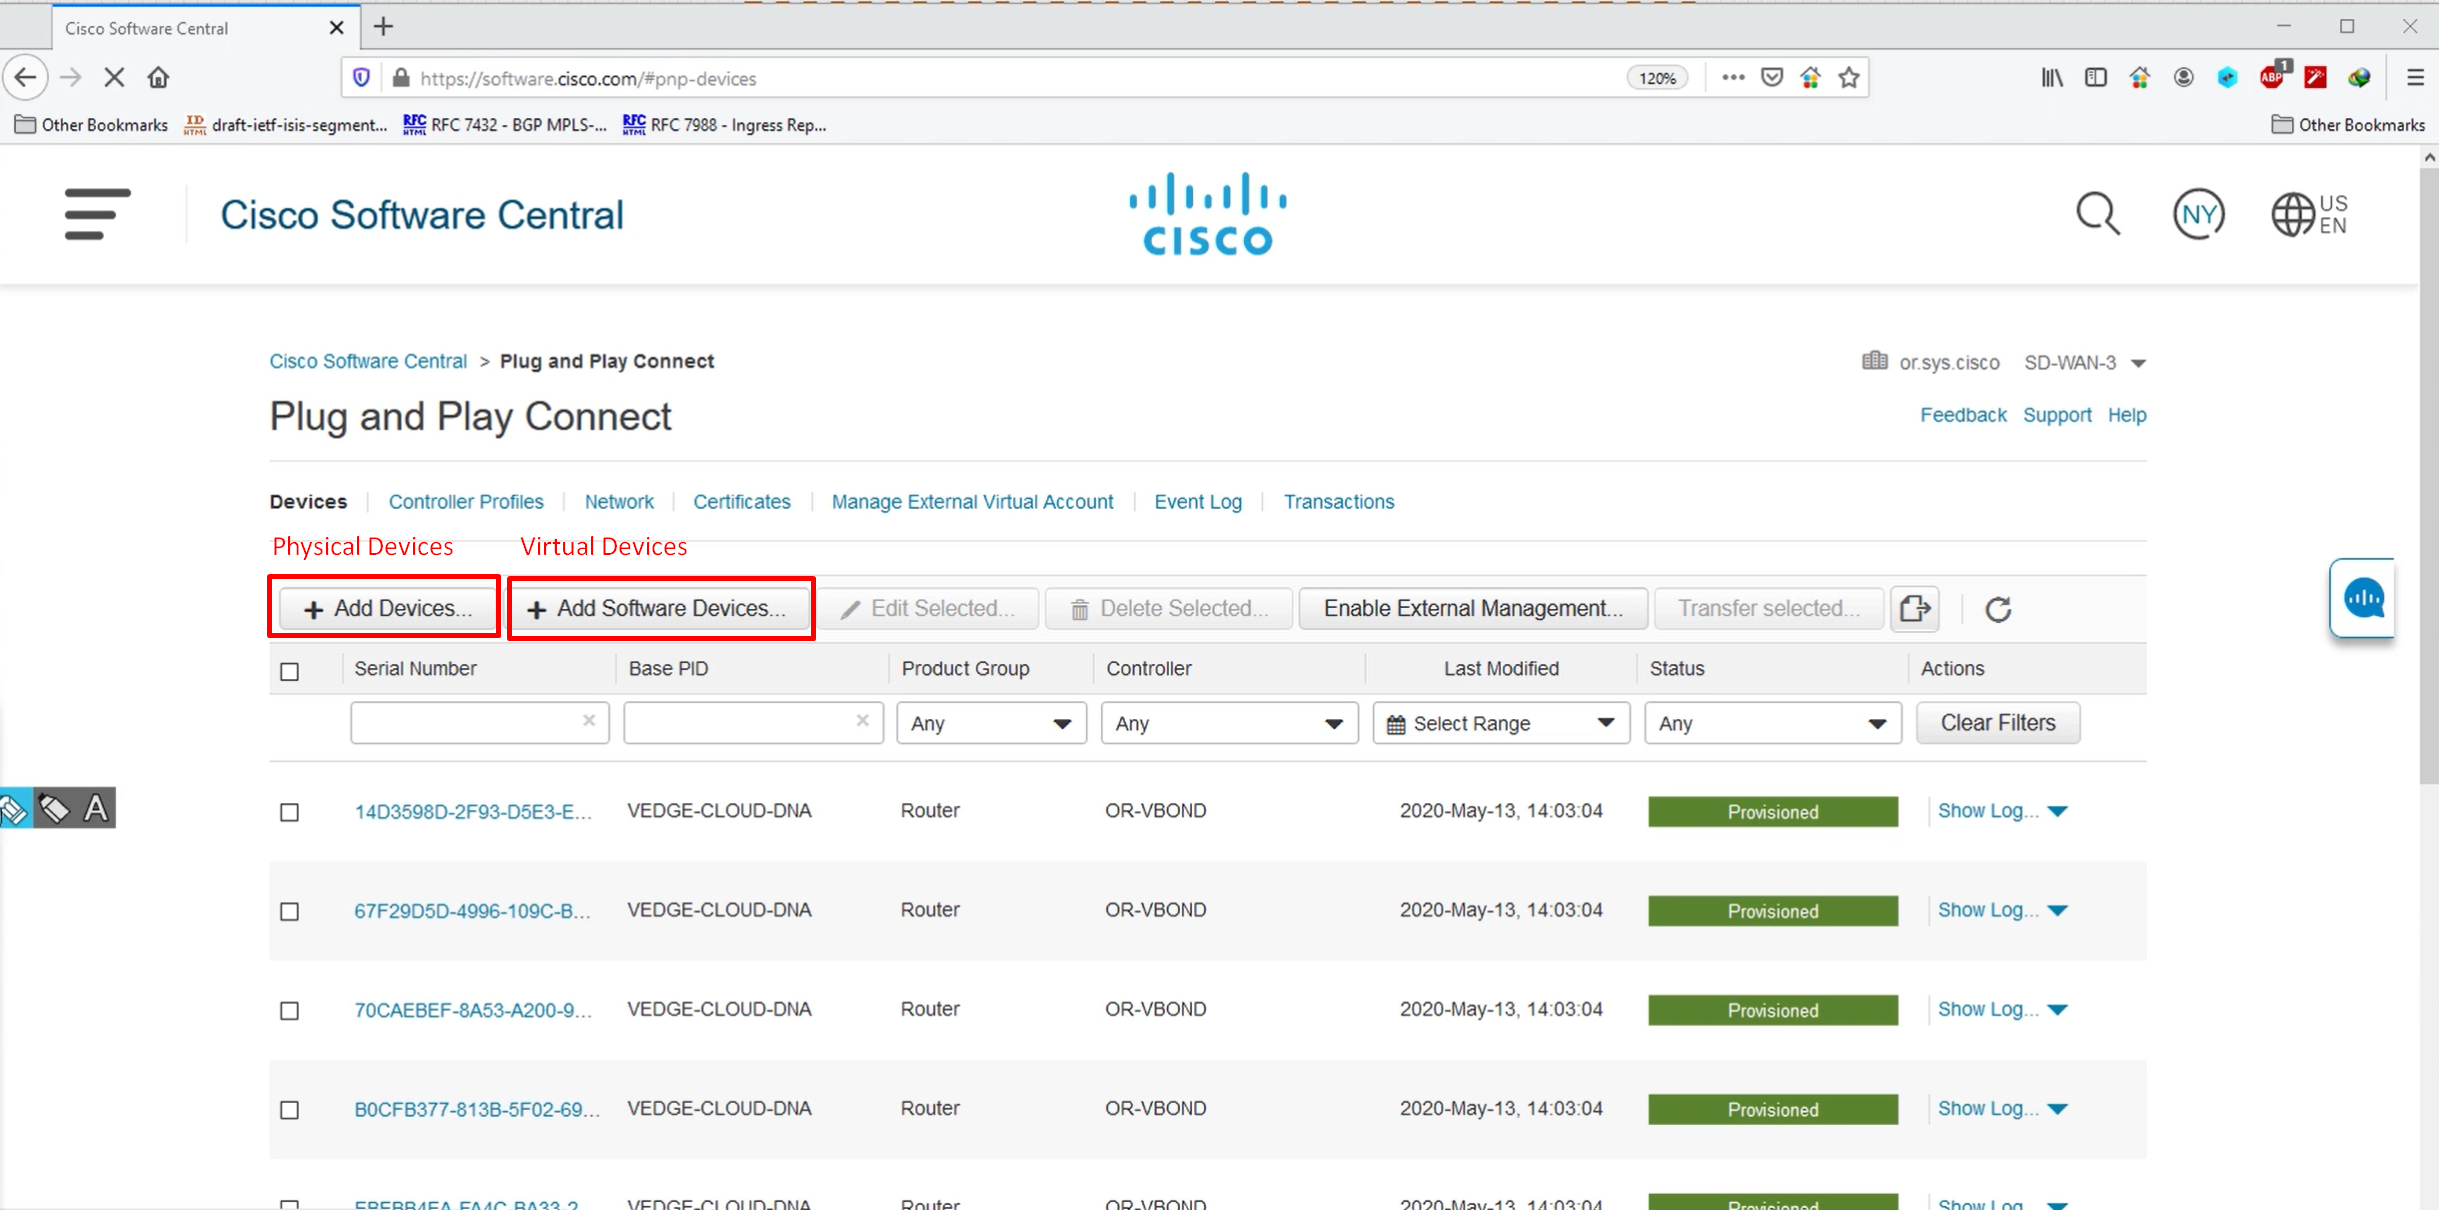Viewport: 2439px width, 1210px height.
Task: Select checkbox for device 70CAEBEF-8A53-A200
Action: pos(290,1011)
